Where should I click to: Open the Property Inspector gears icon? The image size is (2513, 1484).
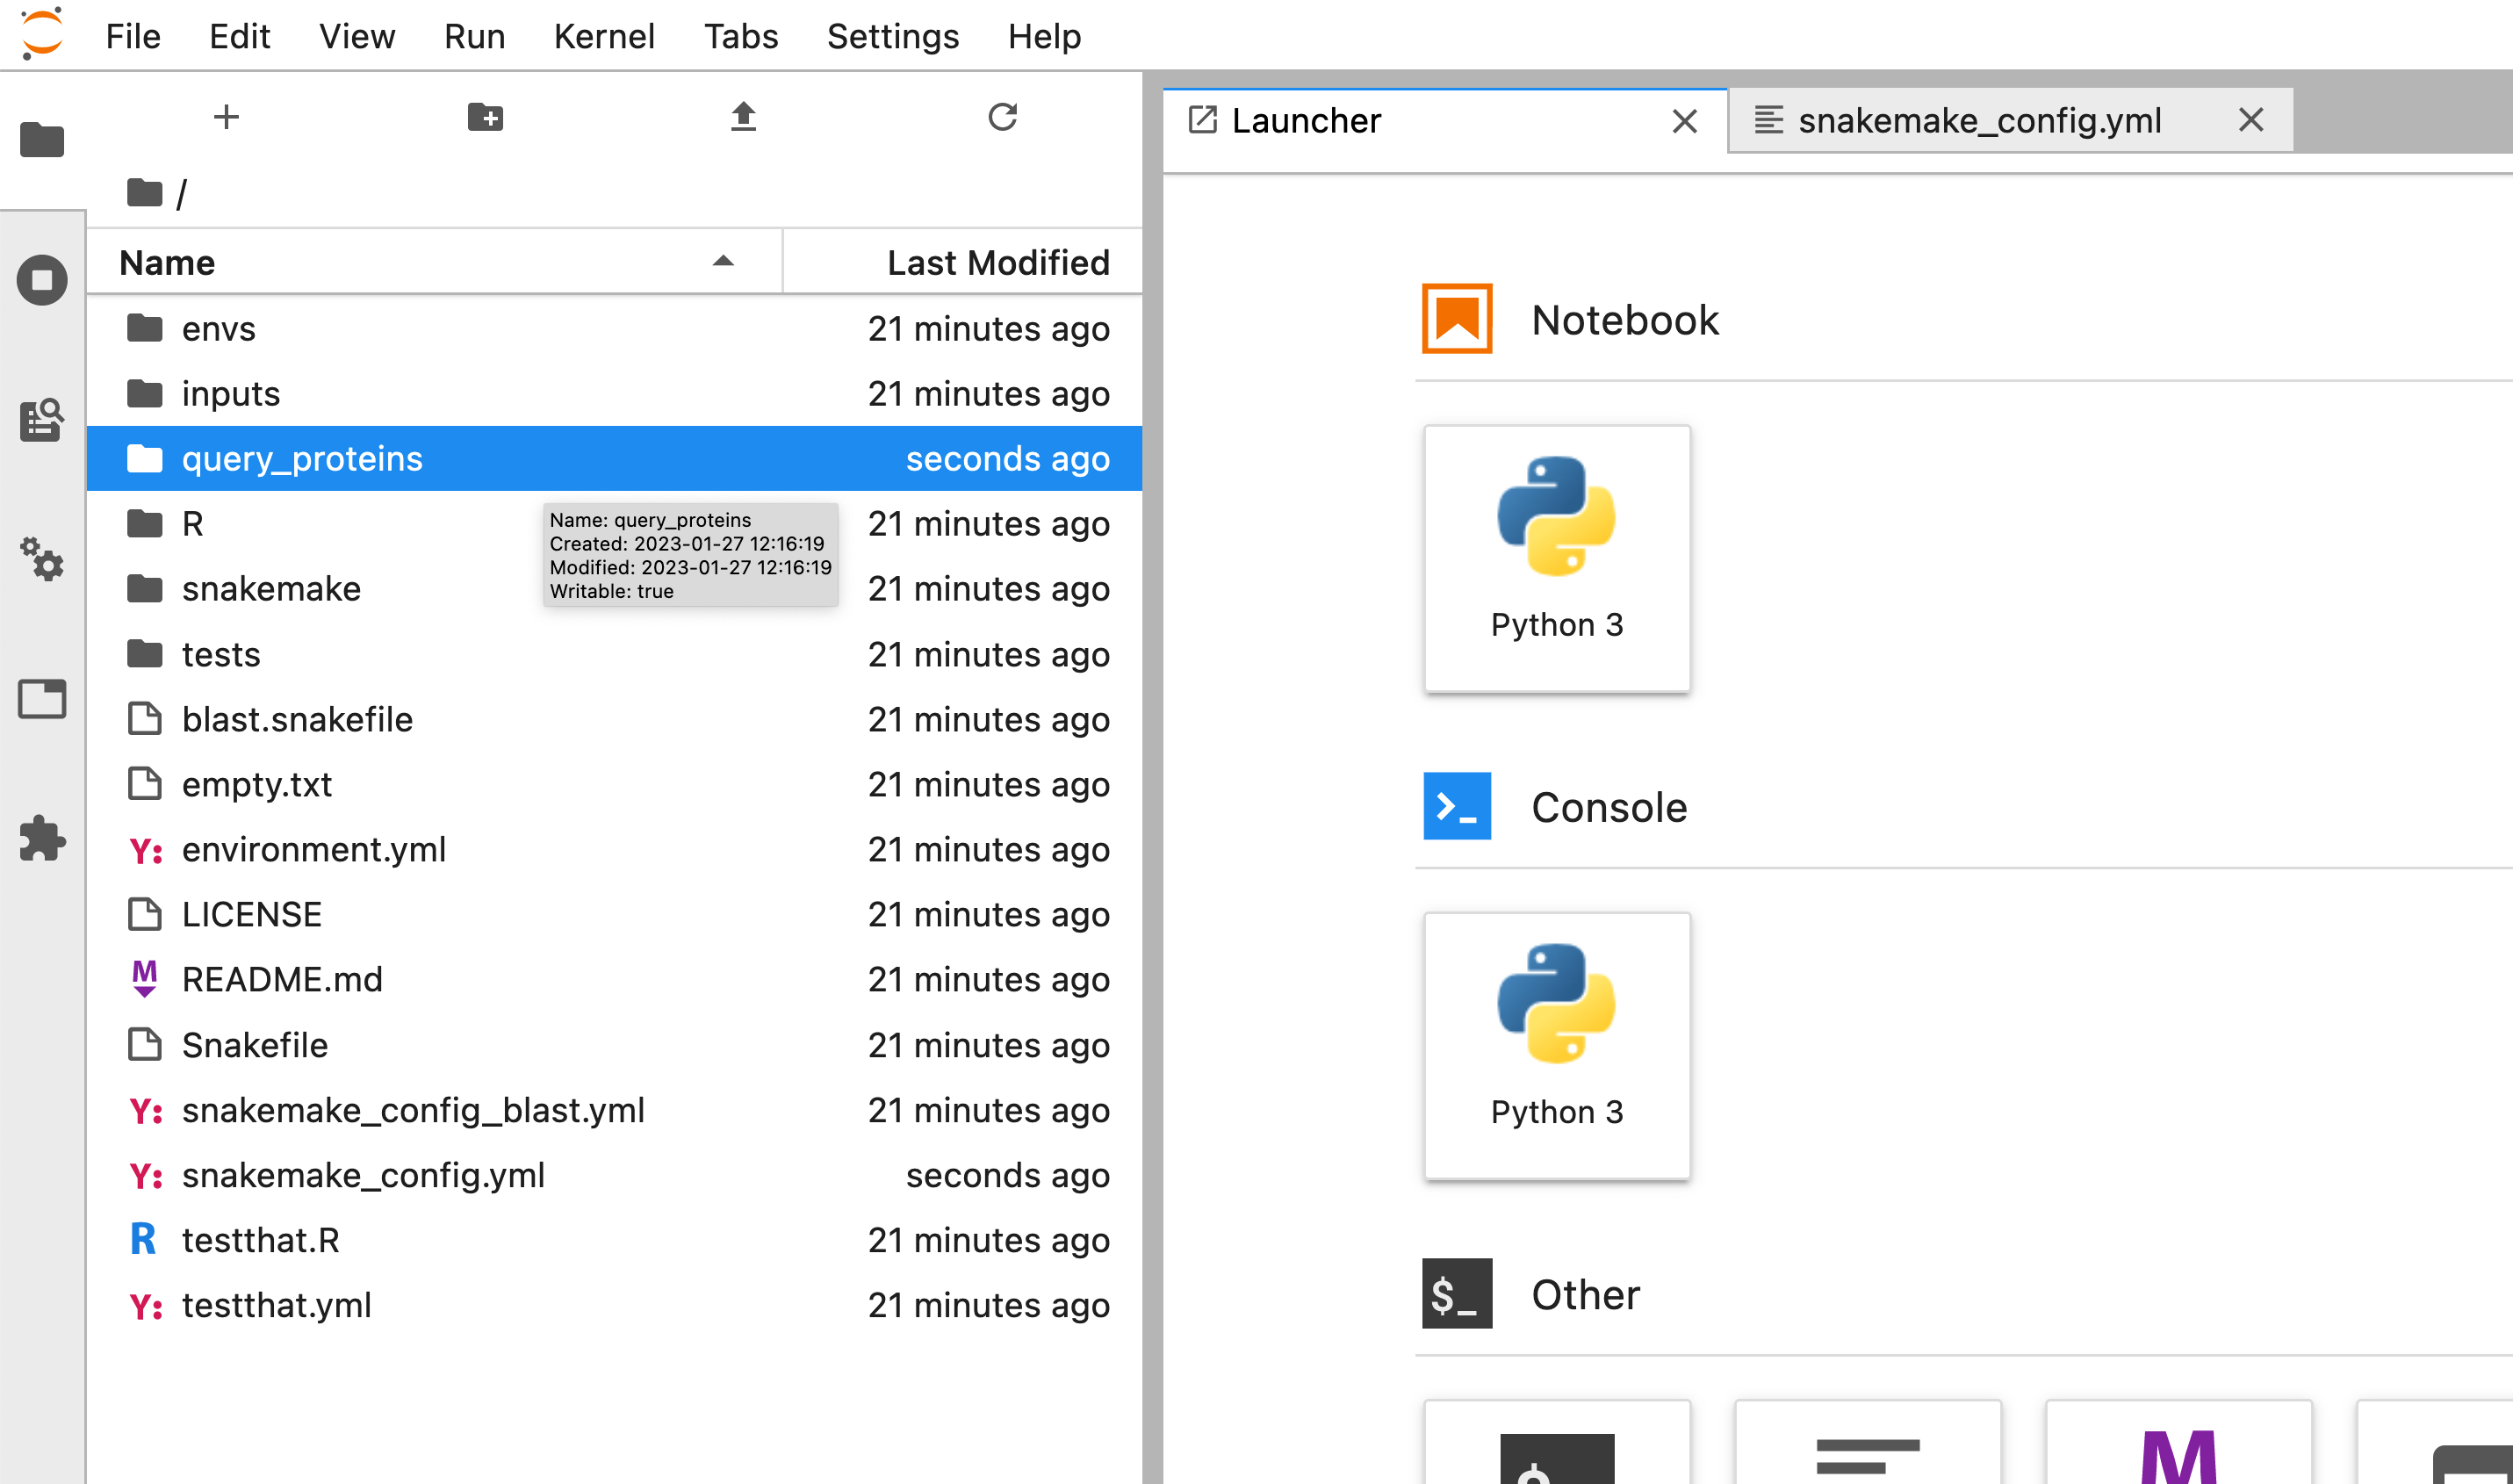pos(42,559)
